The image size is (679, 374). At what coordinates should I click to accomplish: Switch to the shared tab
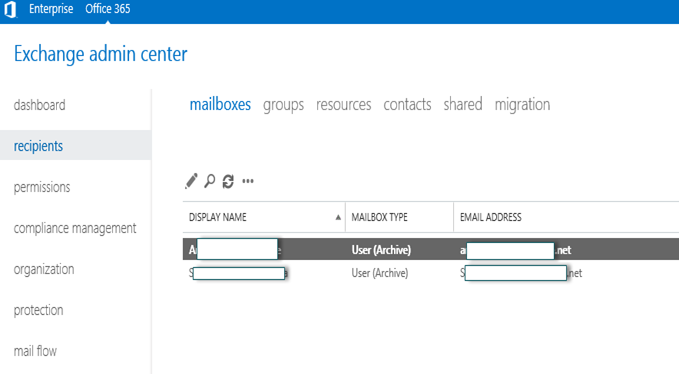(x=463, y=104)
